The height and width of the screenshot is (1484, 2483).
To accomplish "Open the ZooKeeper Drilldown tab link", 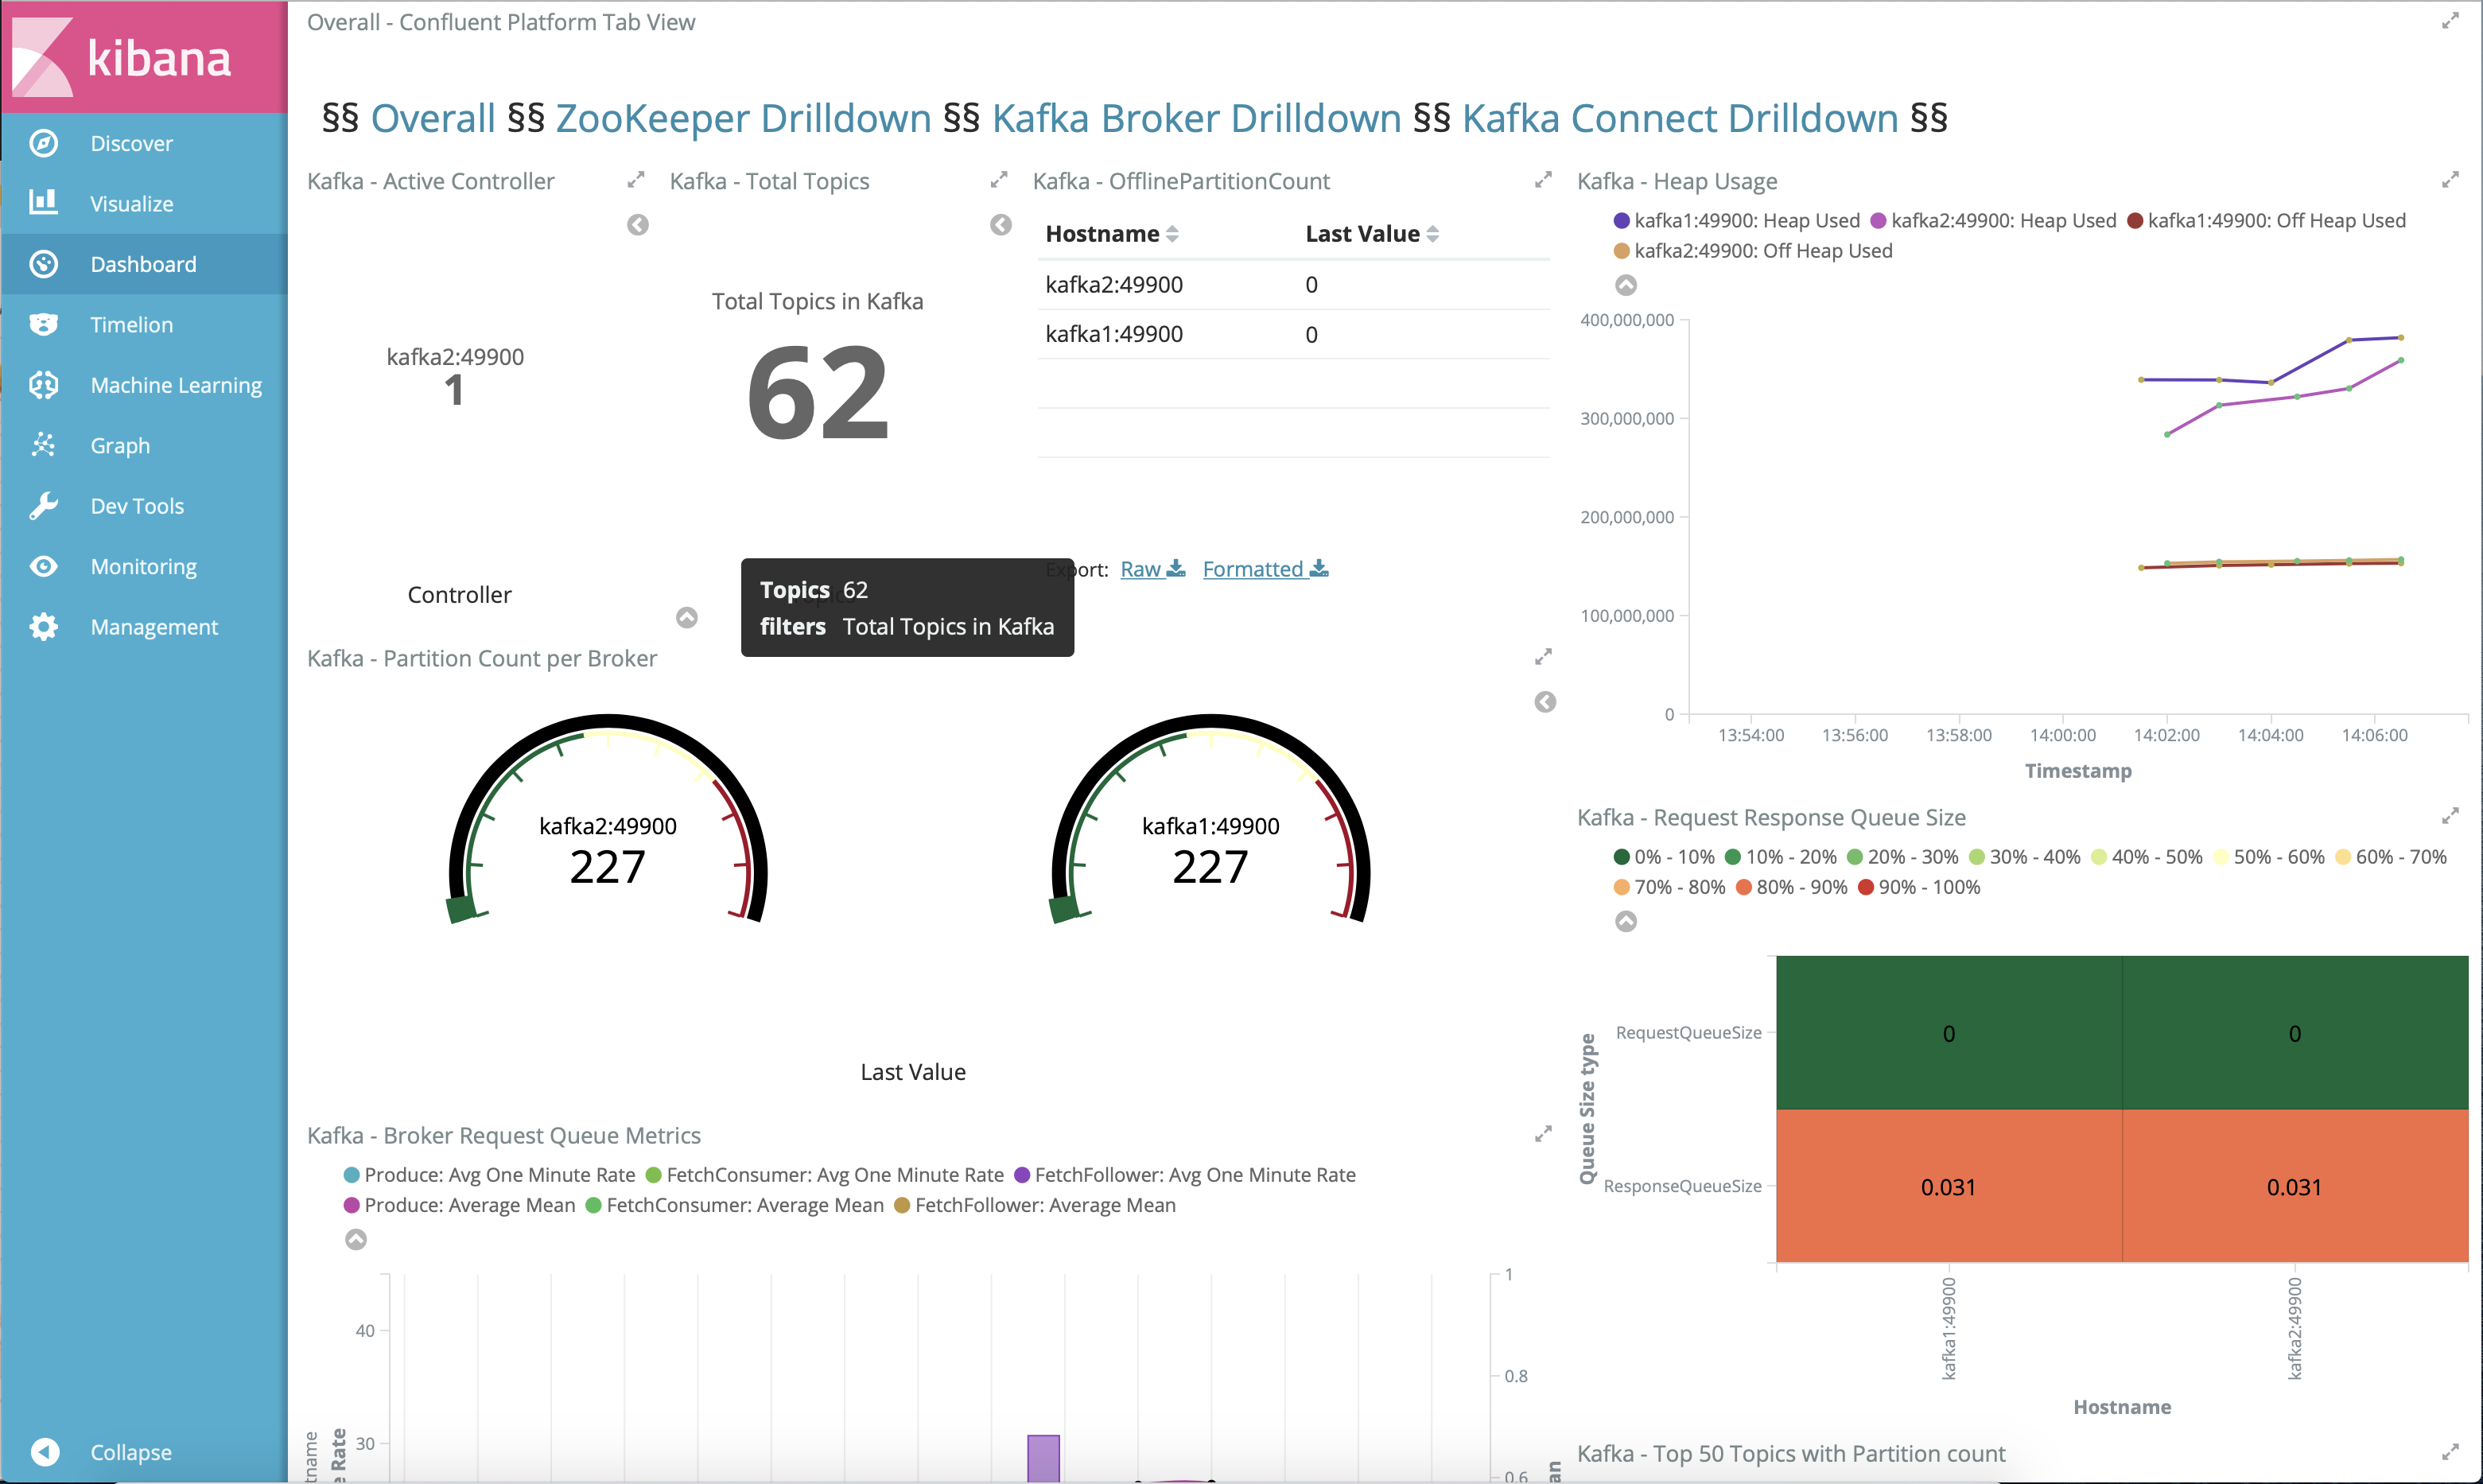I will tap(743, 119).
